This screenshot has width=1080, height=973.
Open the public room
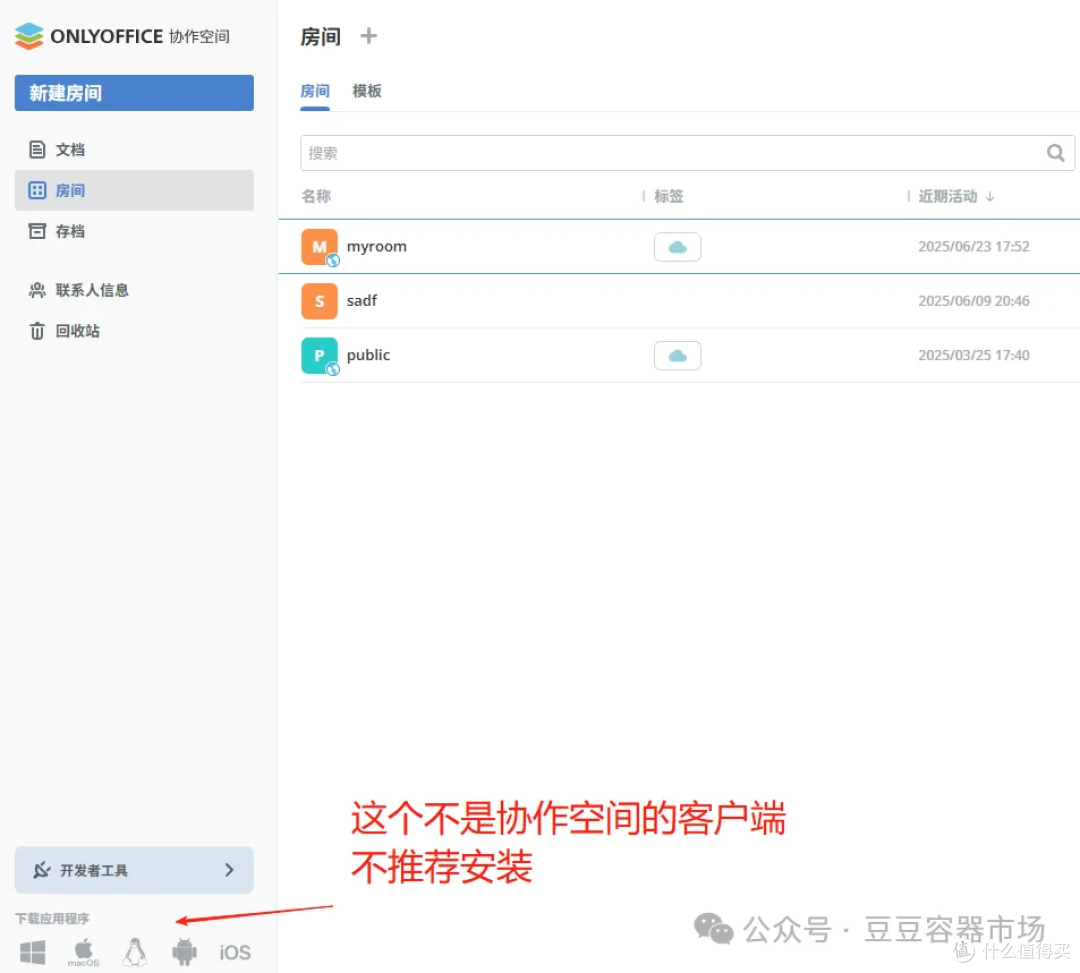368,355
